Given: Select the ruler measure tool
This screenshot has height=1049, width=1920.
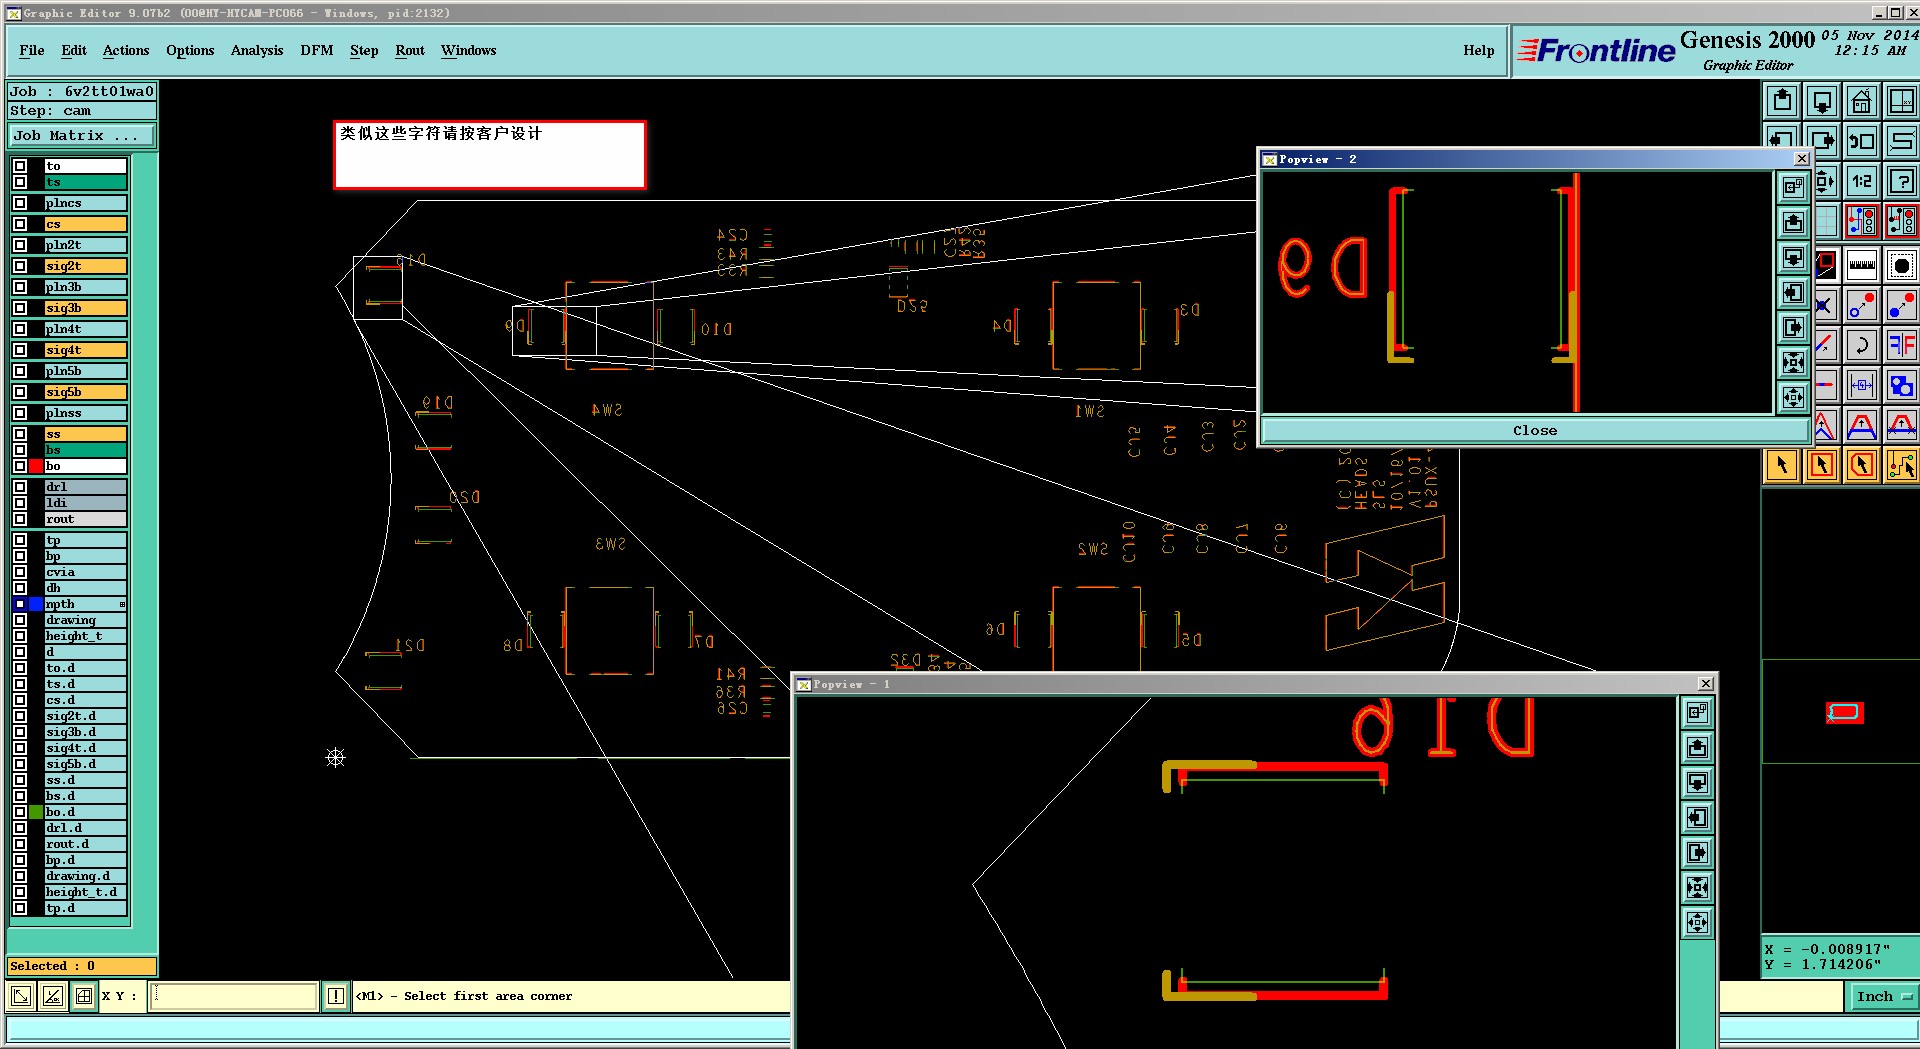Looking at the screenshot, I should point(1862,265).
